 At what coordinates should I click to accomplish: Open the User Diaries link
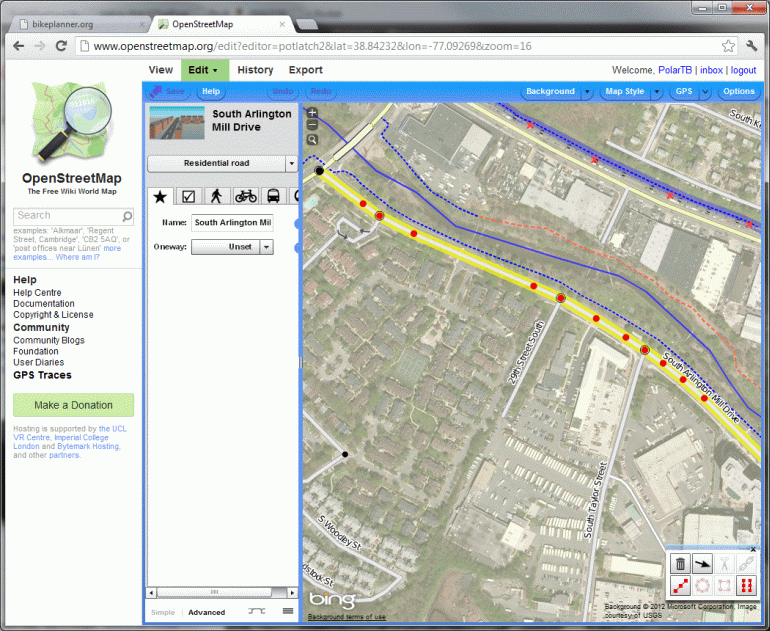(x=38, y=362)
